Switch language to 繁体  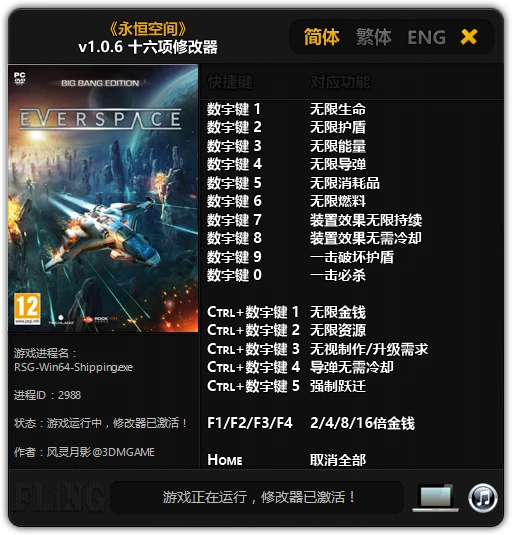pos(374,37)
